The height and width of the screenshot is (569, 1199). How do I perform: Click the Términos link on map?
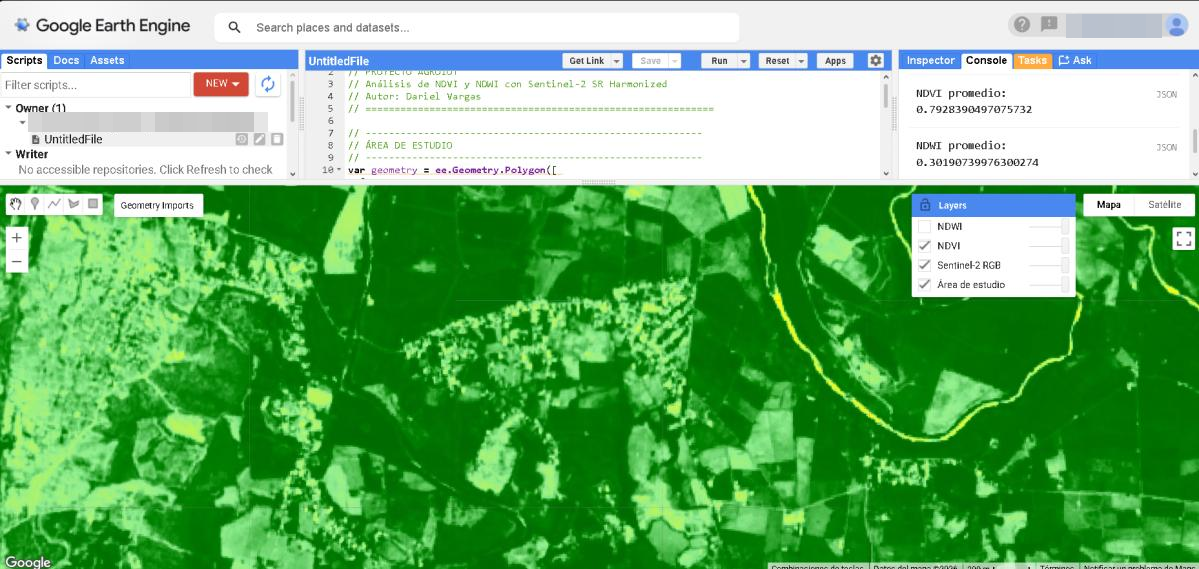click(1057, 567)
